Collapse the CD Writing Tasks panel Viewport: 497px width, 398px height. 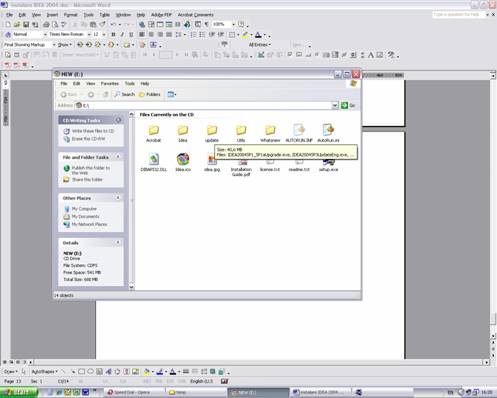point(118,120)
